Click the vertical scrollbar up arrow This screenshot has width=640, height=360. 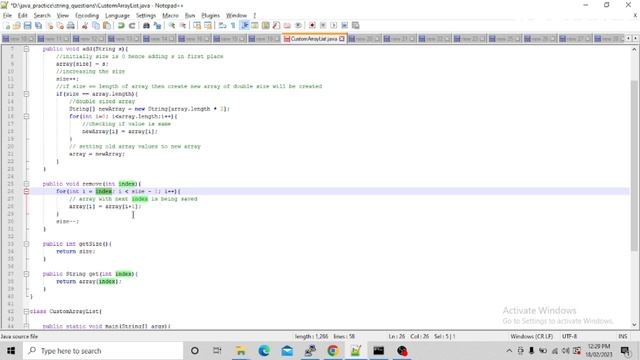point(634,49)
